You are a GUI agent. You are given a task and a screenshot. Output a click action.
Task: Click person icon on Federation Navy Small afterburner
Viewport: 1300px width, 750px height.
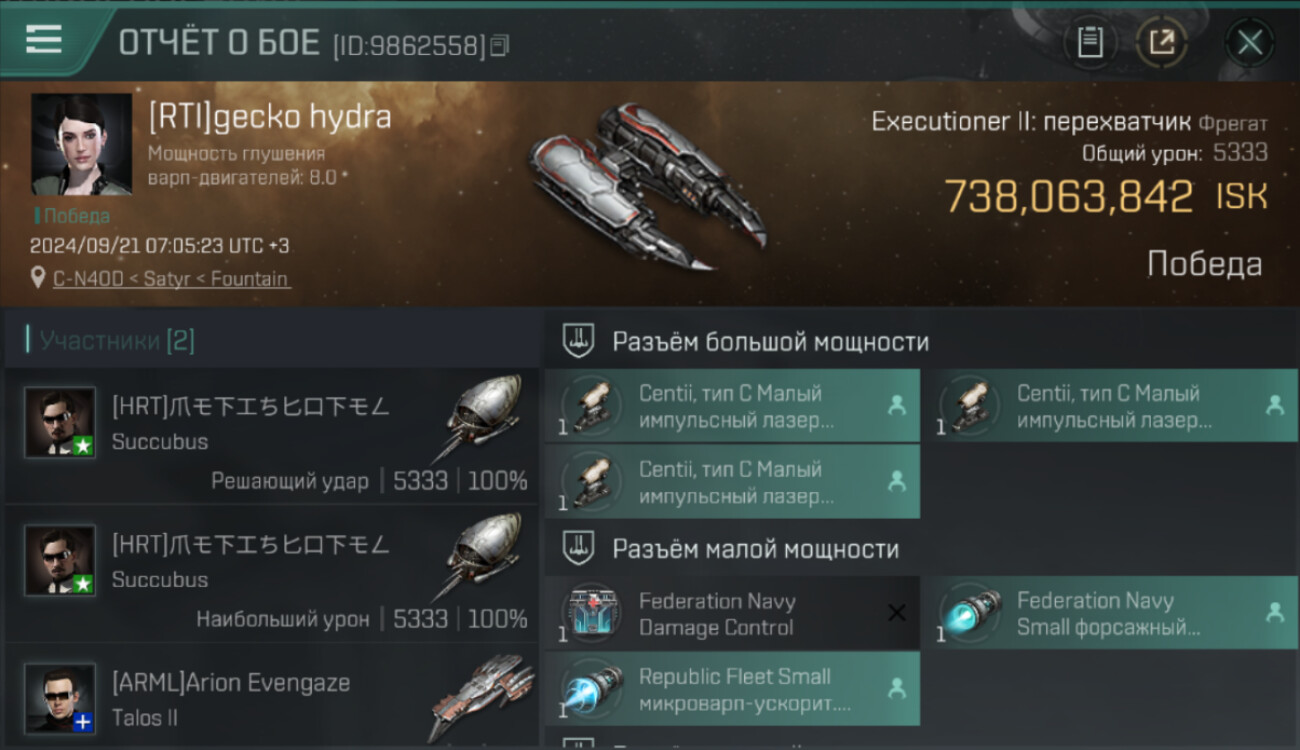(1274, 613)
